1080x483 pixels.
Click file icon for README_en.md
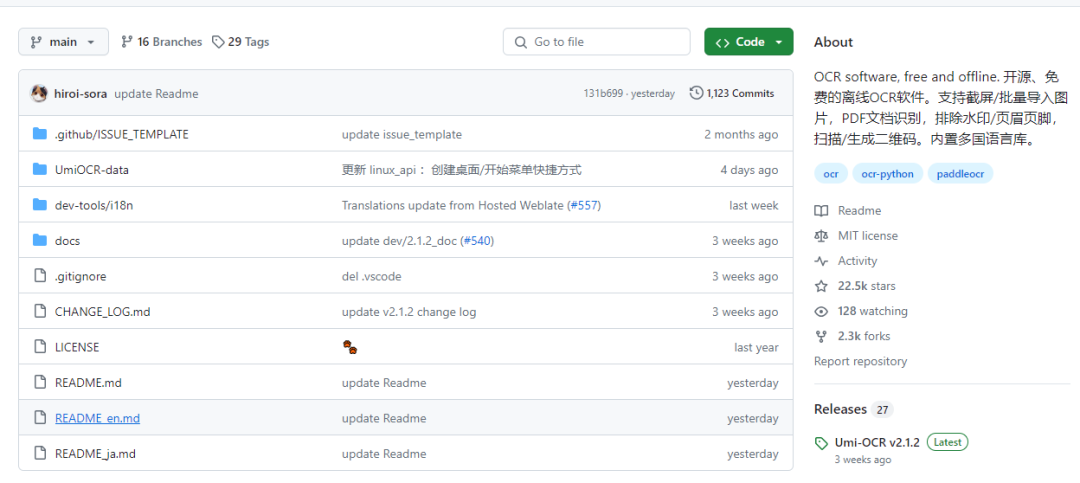40,418
